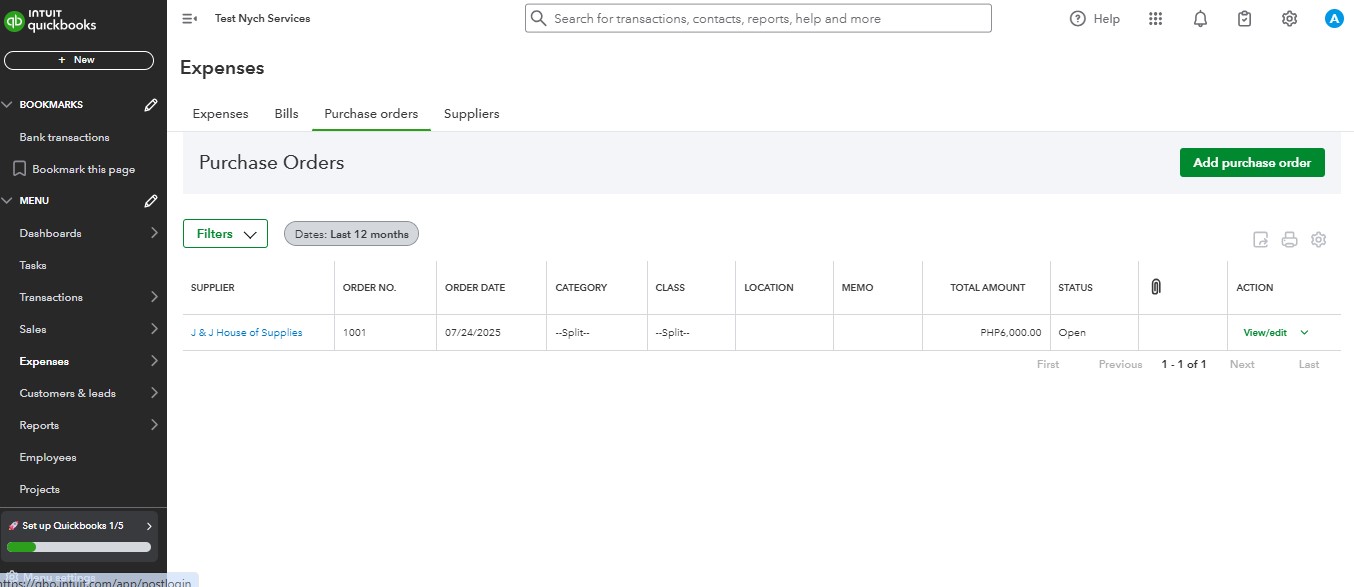The height and width of the screenshot is (587, 1354).
Task: Click Next pagination link
Action: click(x=1242, y=364)
